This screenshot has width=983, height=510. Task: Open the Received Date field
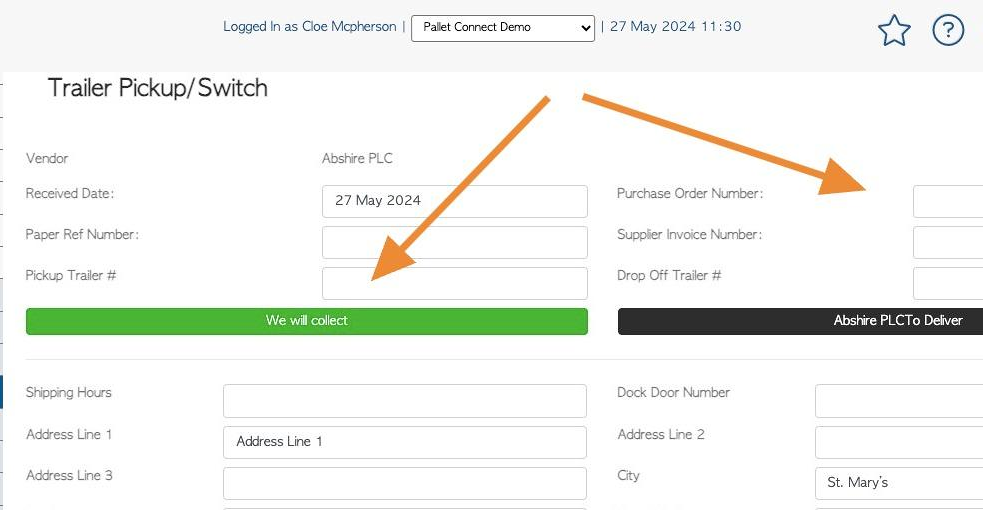(x=455, y=201)
